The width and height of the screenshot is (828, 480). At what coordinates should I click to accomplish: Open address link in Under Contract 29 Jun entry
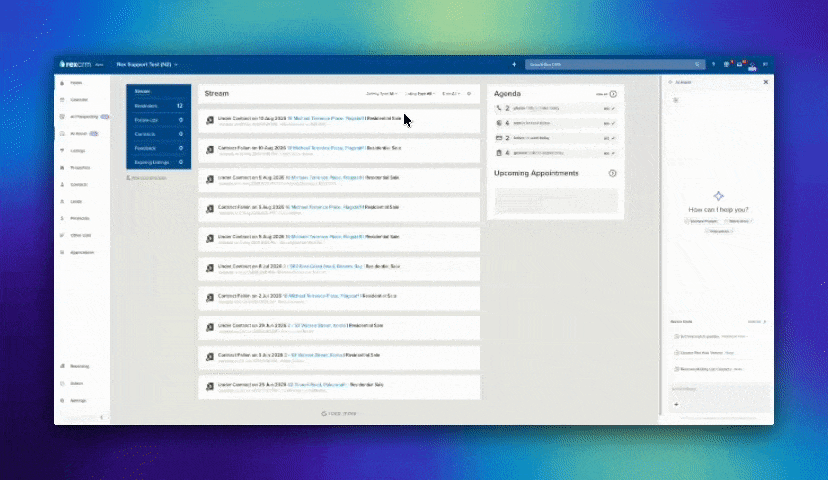[315, 325]
